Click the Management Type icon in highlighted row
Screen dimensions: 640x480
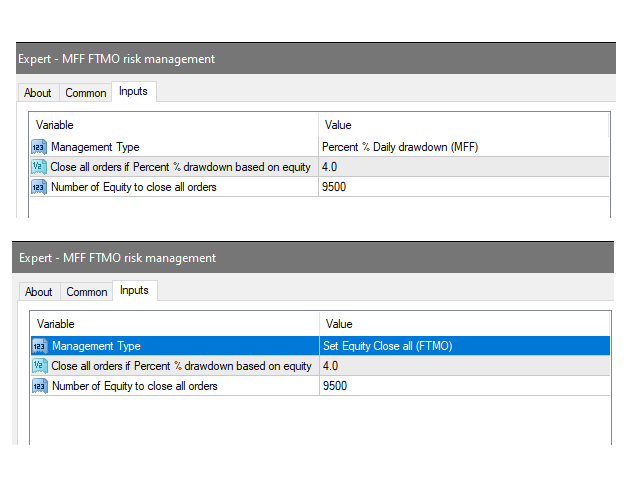pyautogui.click(x=40, y=346)
